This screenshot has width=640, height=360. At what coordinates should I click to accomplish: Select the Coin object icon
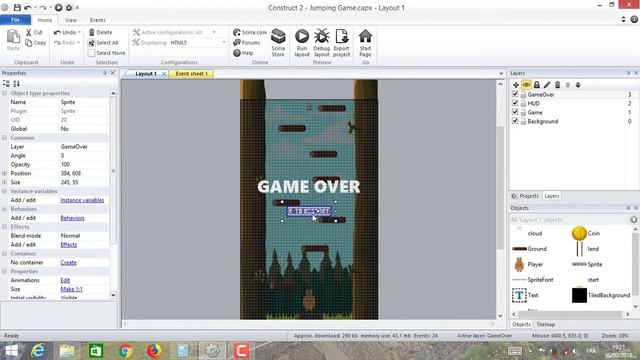point(579,233)
